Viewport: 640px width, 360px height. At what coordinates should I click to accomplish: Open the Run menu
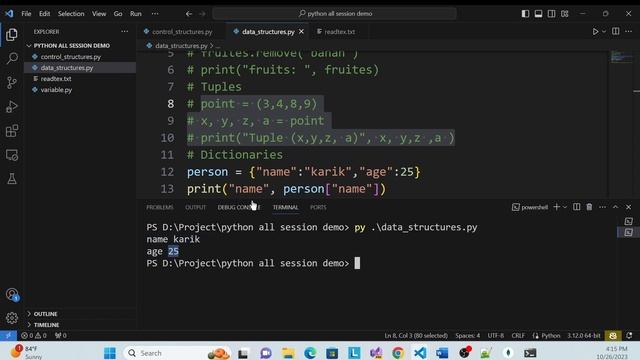click(136, 13)
